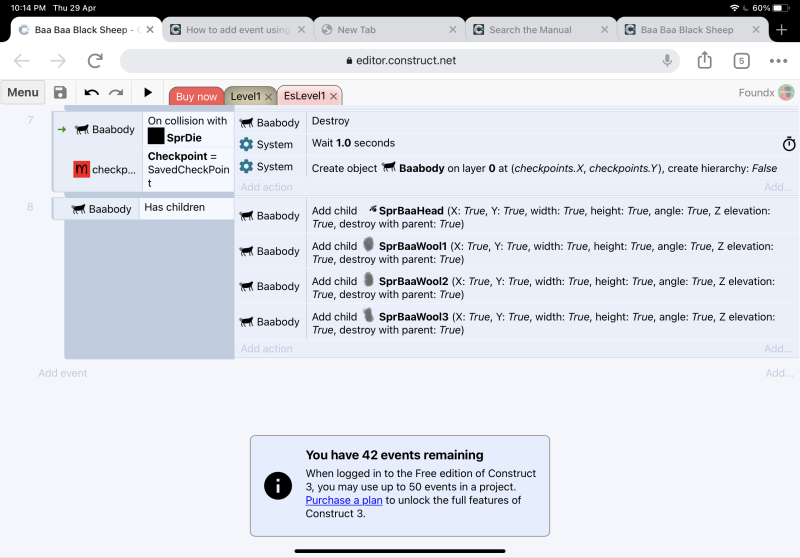Viewport: 800px width, 558px height.
Task: Select the Baabody object in event 8 condition
Action: 101,209
